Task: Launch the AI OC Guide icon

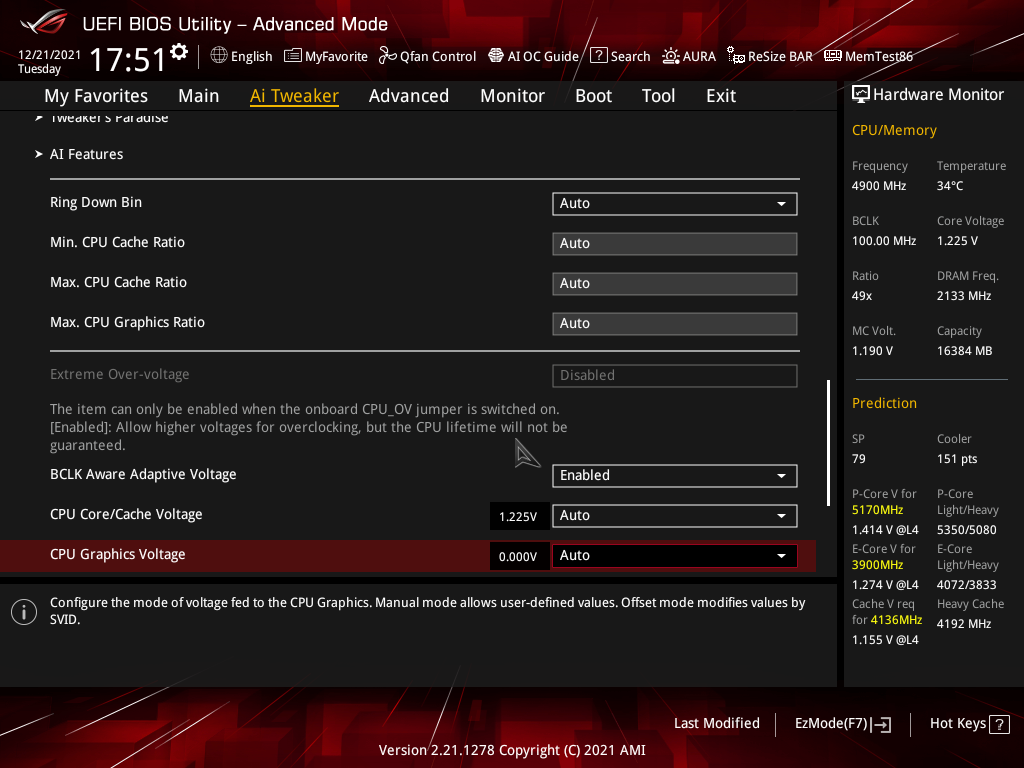Action: tap(496, 56)
